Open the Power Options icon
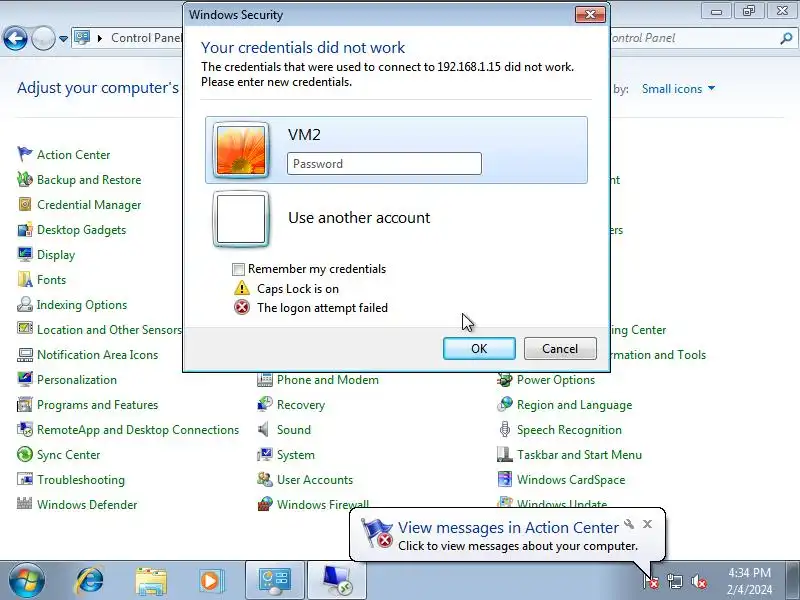 pos(504,380)
